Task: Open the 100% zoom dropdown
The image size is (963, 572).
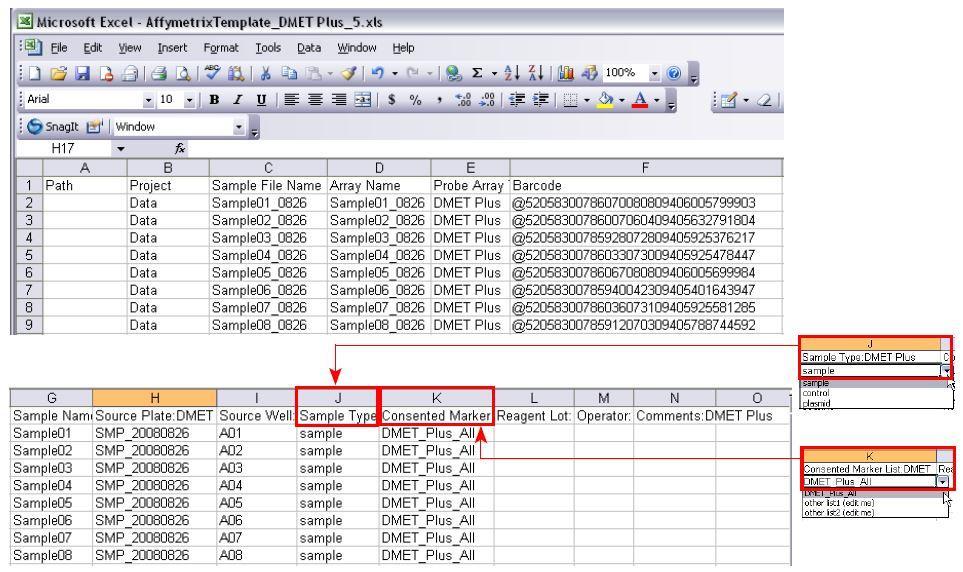Action: (x=654, y=74)
